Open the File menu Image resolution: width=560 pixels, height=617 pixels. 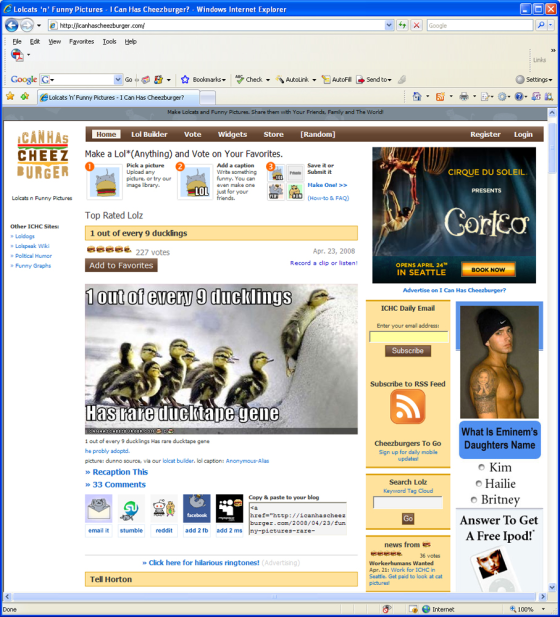pyautogui.click(x=17, y=42)
